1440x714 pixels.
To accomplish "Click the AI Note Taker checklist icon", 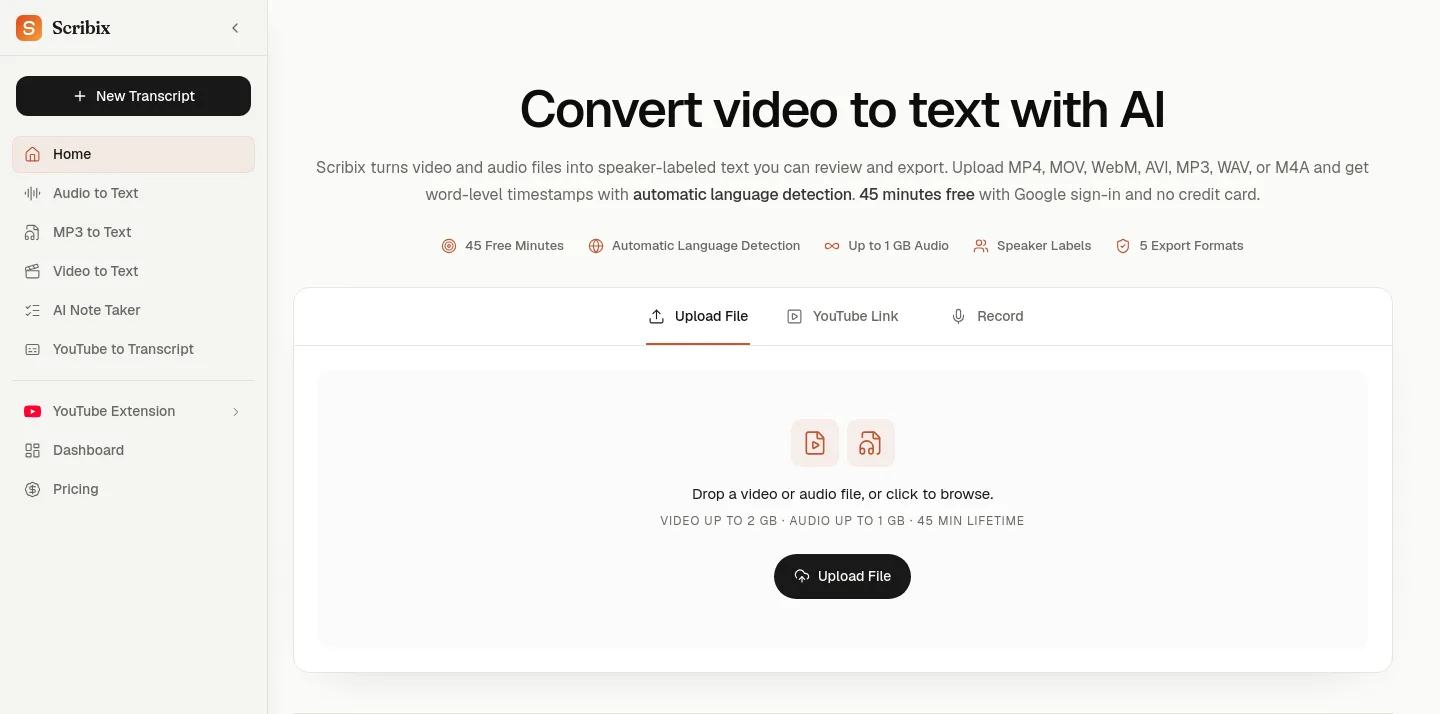I will click(33, 310).
